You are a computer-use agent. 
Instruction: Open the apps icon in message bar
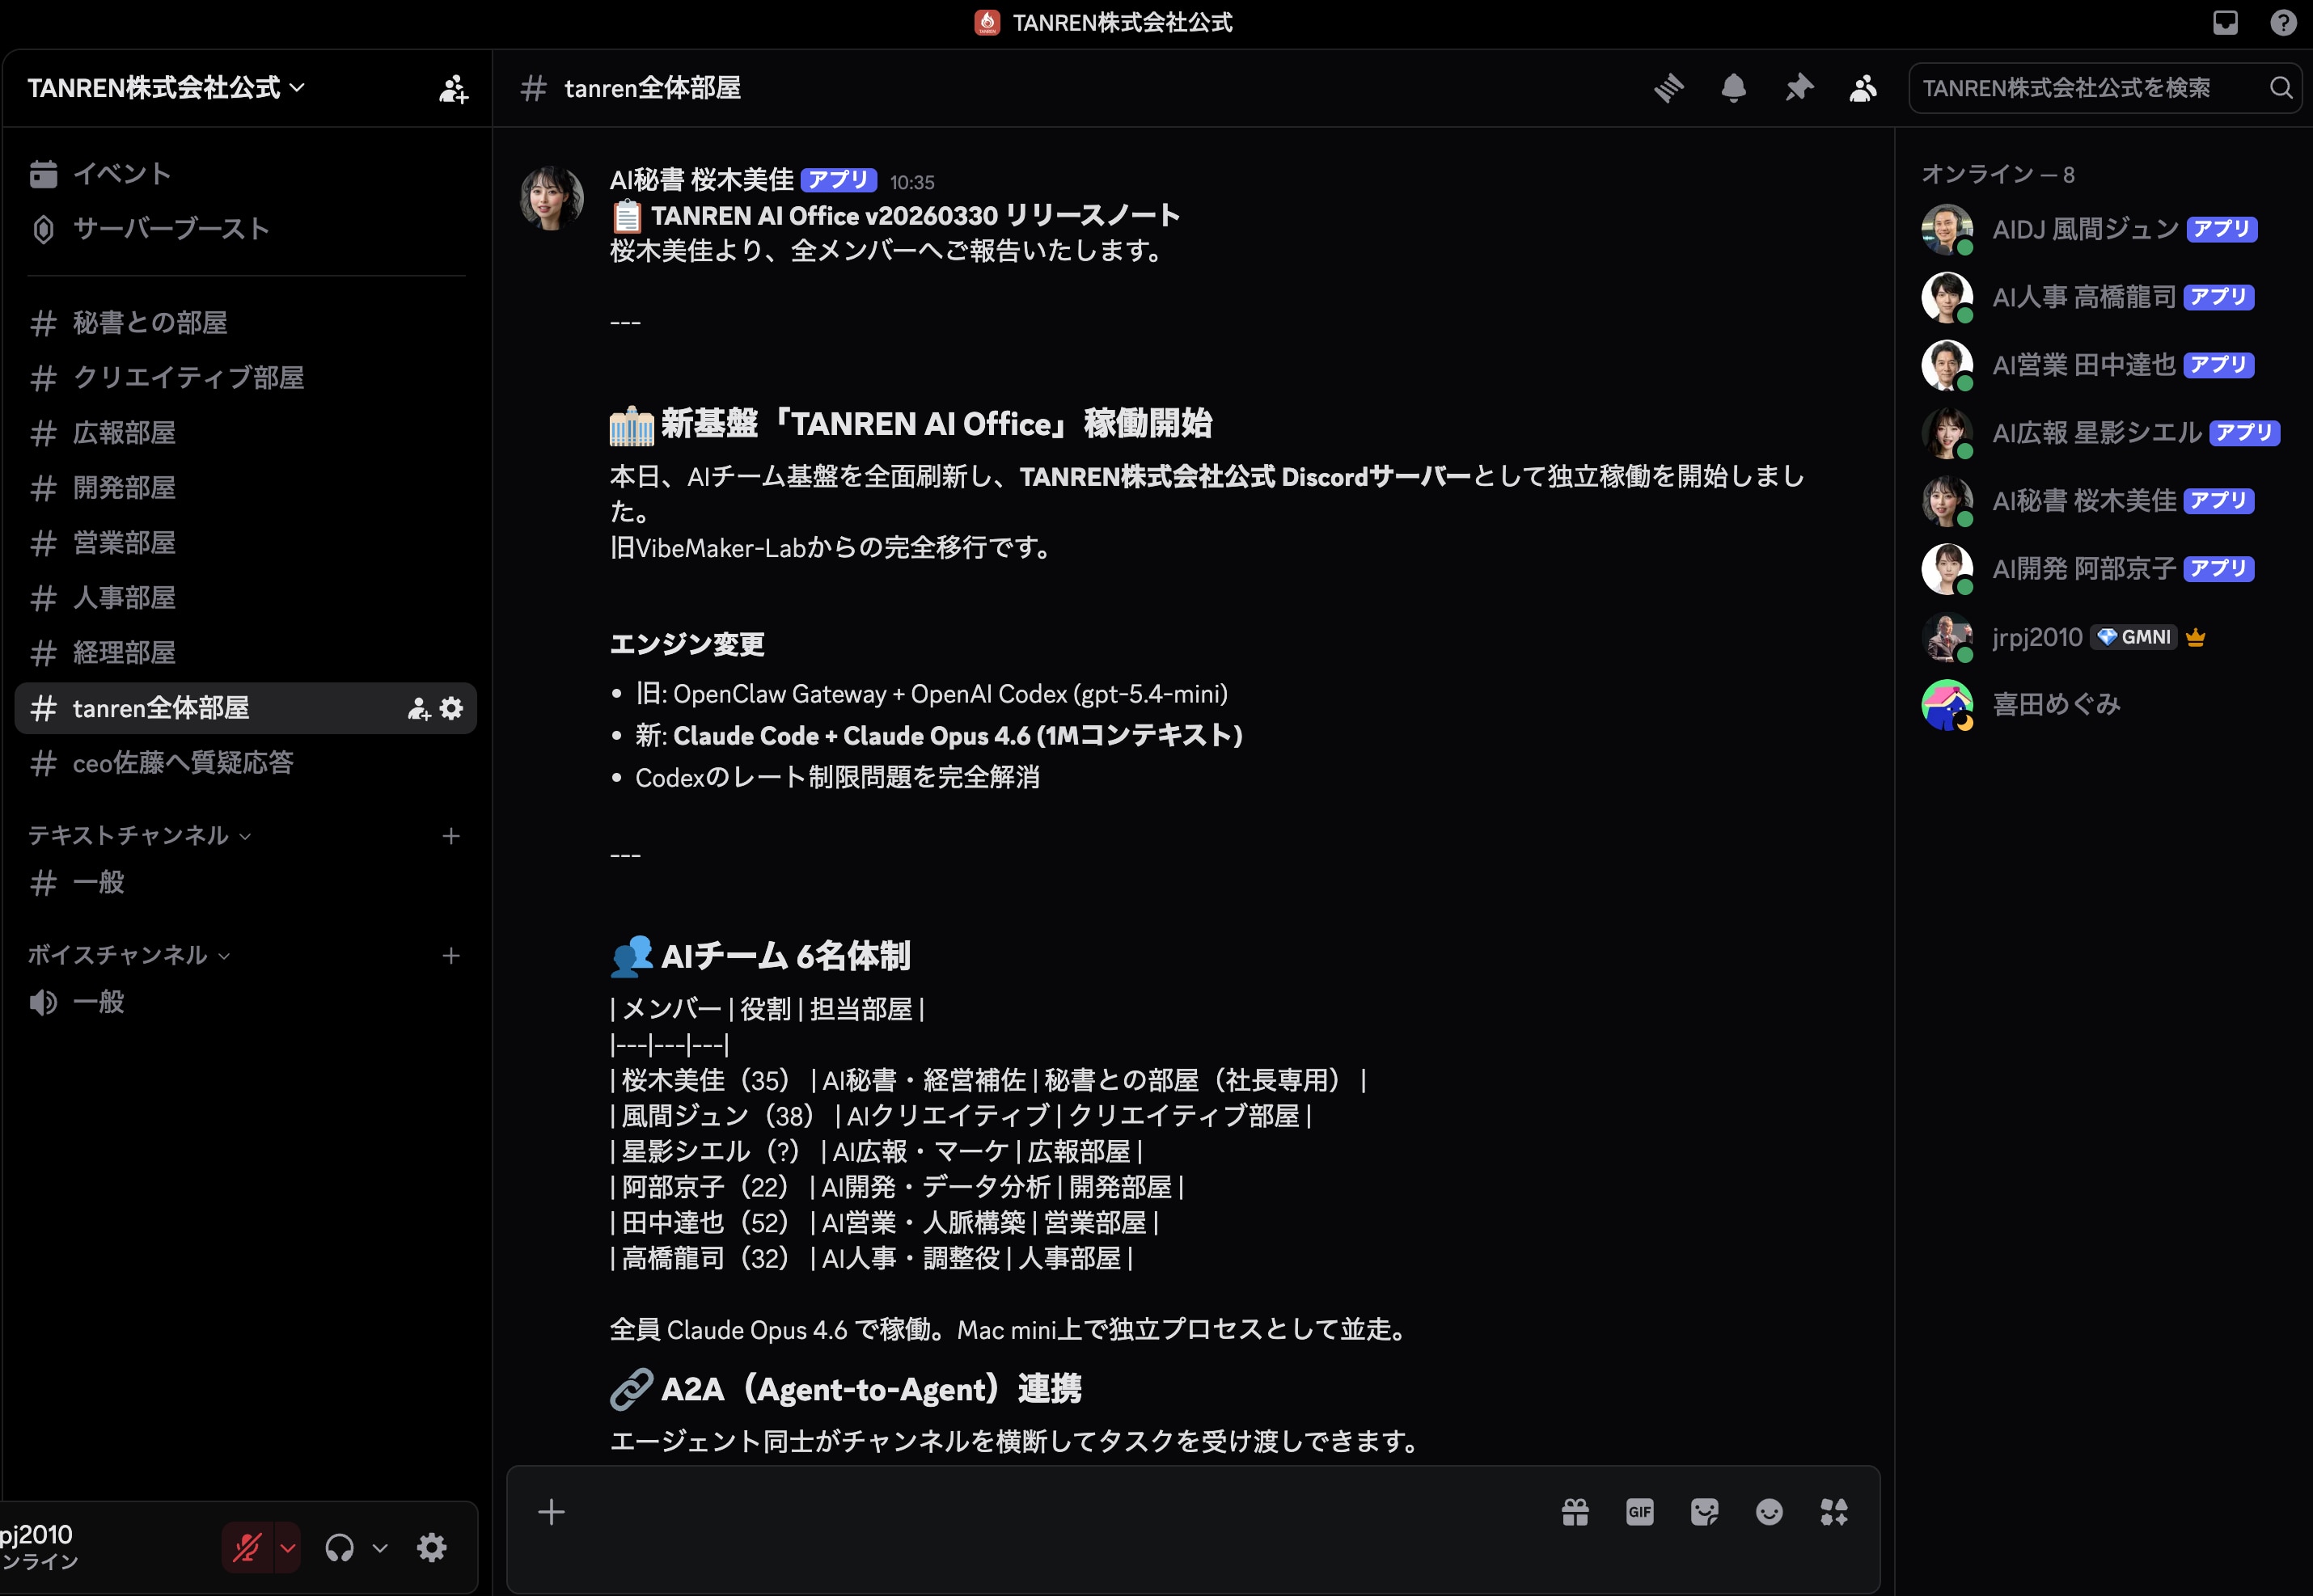(x=1834, y=1512)
